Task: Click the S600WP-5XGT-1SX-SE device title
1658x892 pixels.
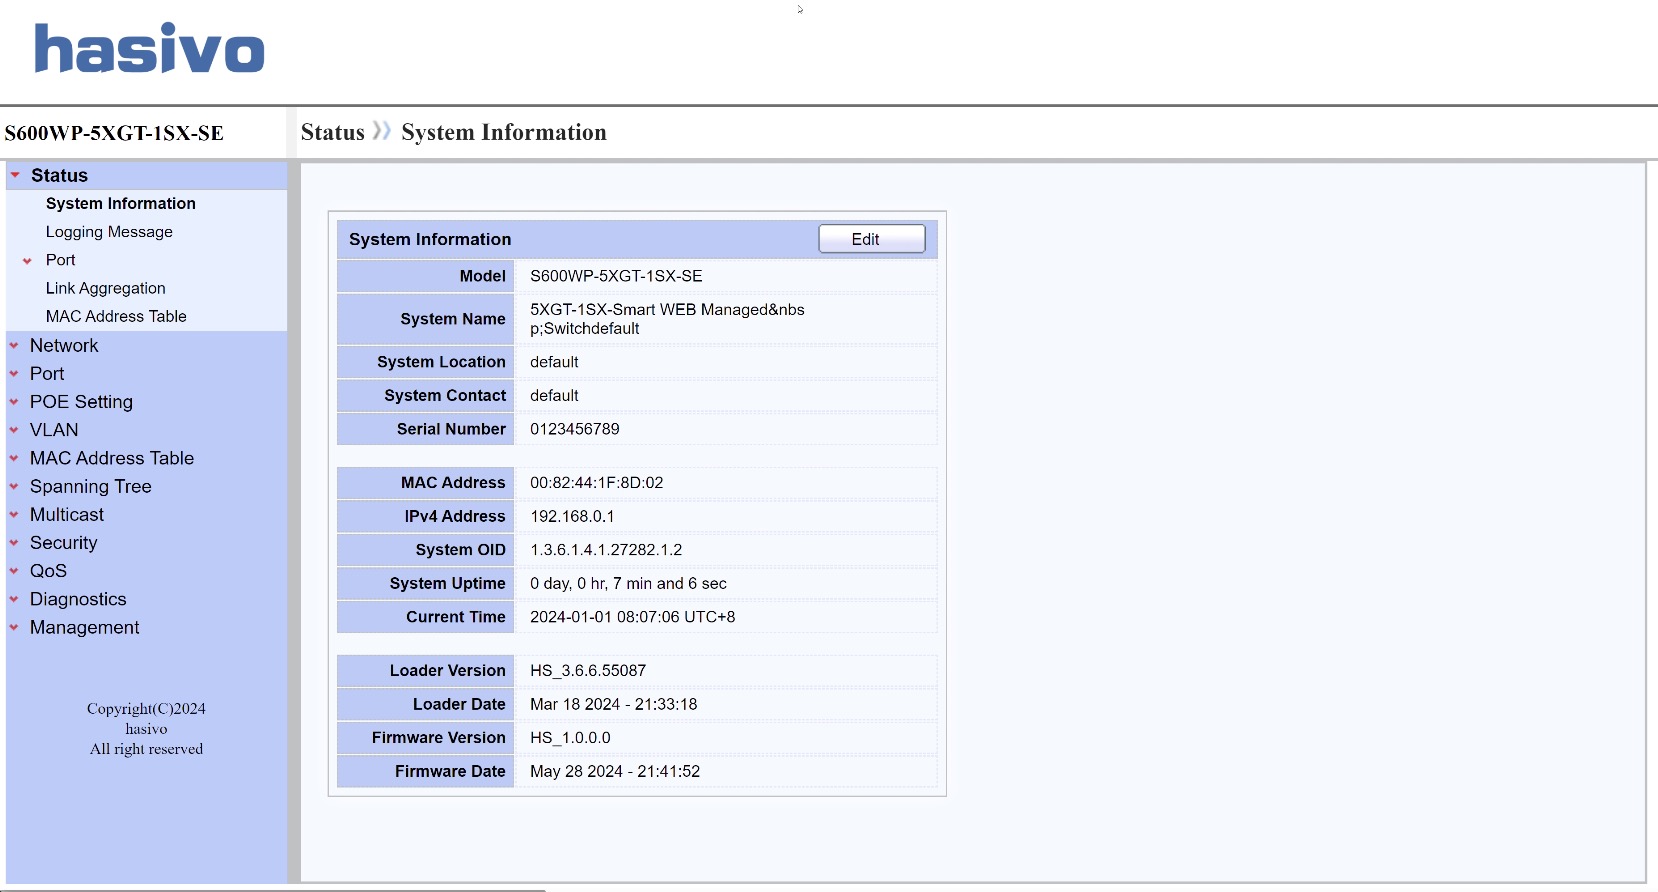Action: 114,133
